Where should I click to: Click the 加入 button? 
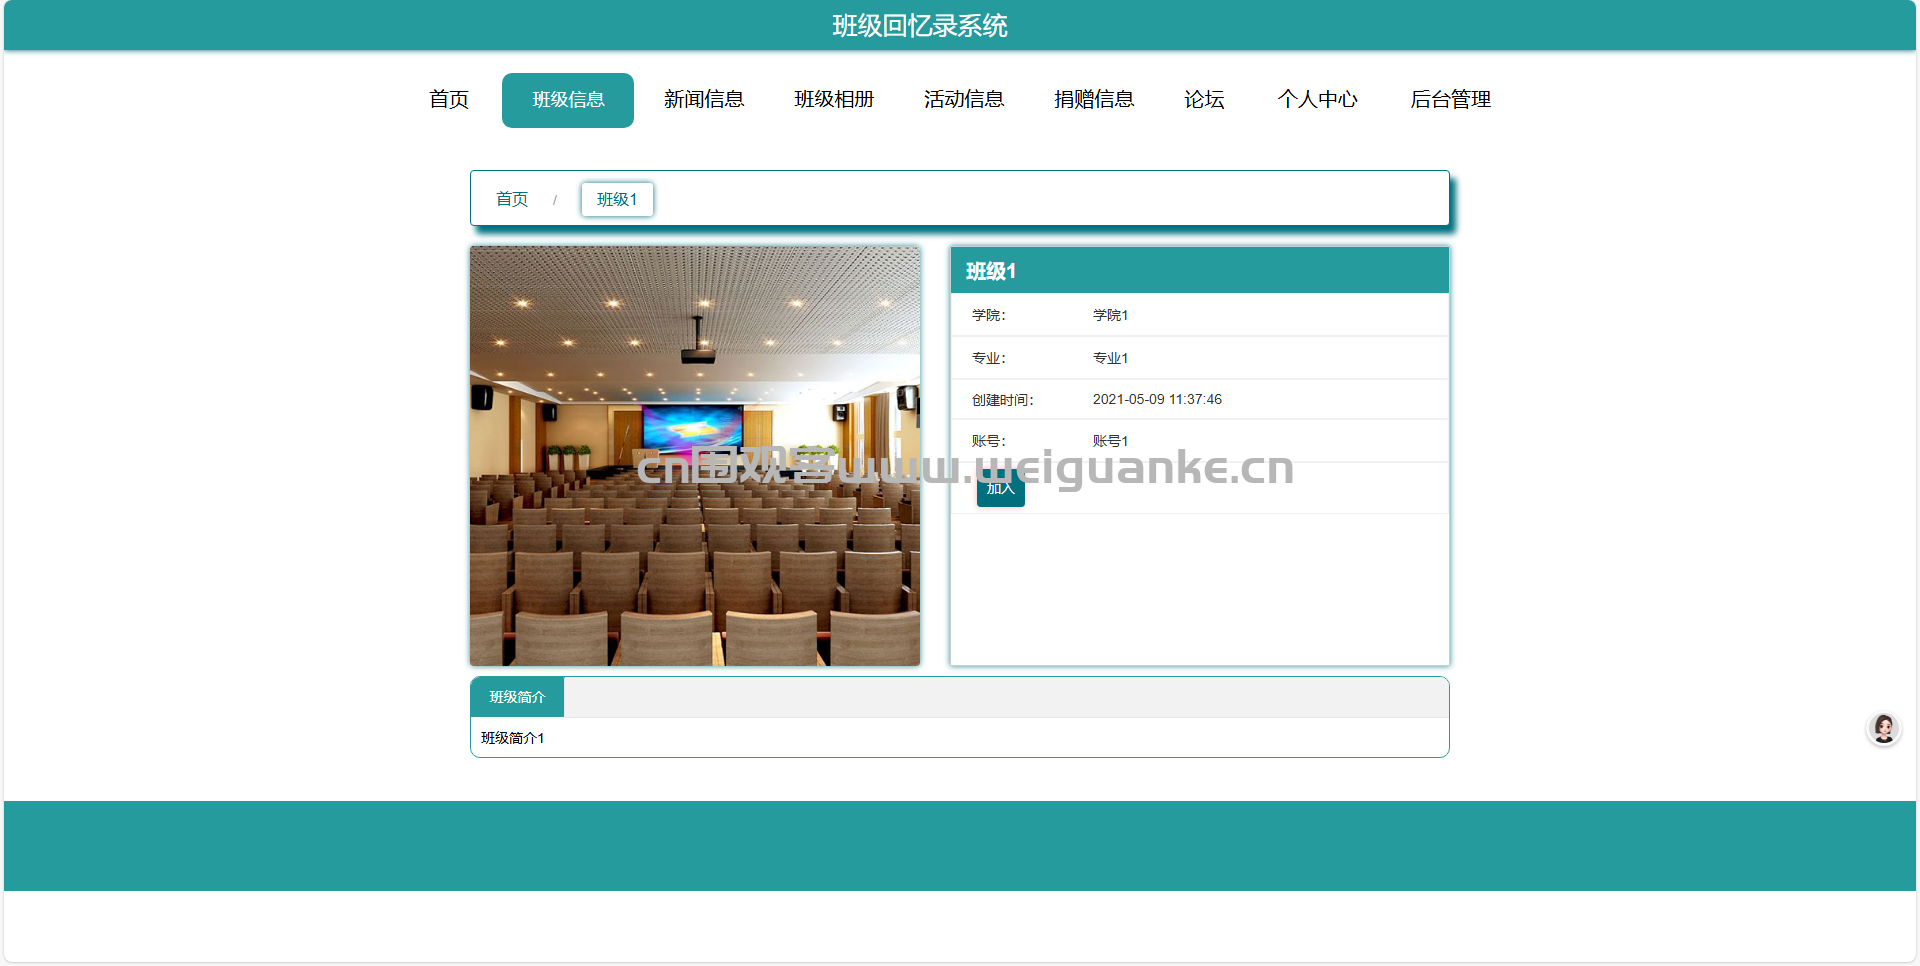pos(1000,488)
